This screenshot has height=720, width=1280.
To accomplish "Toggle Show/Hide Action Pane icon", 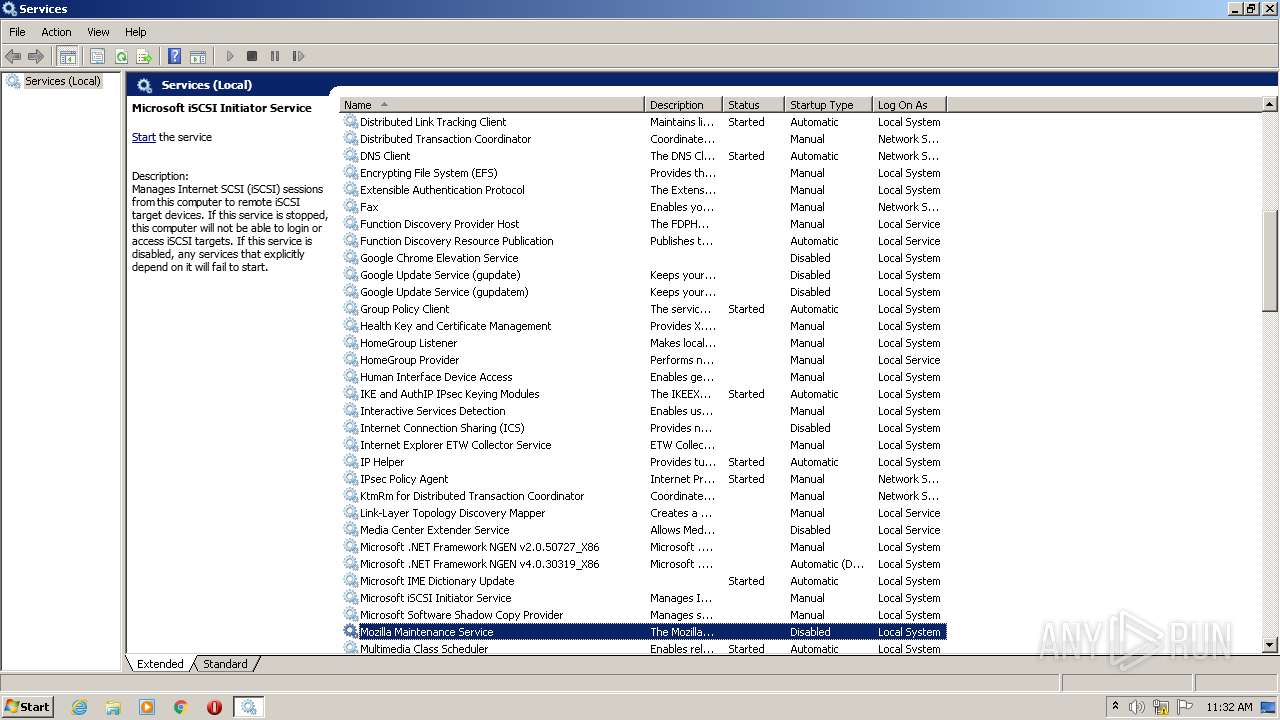I will click(198, 56).
